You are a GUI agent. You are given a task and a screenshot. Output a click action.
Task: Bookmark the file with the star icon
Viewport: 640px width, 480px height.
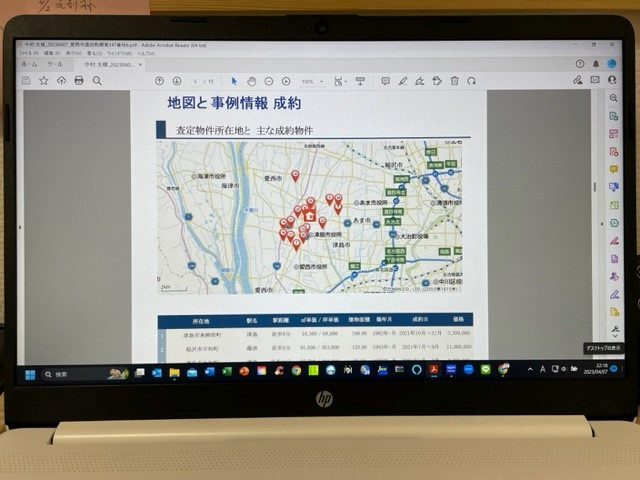tap(44, 80)
